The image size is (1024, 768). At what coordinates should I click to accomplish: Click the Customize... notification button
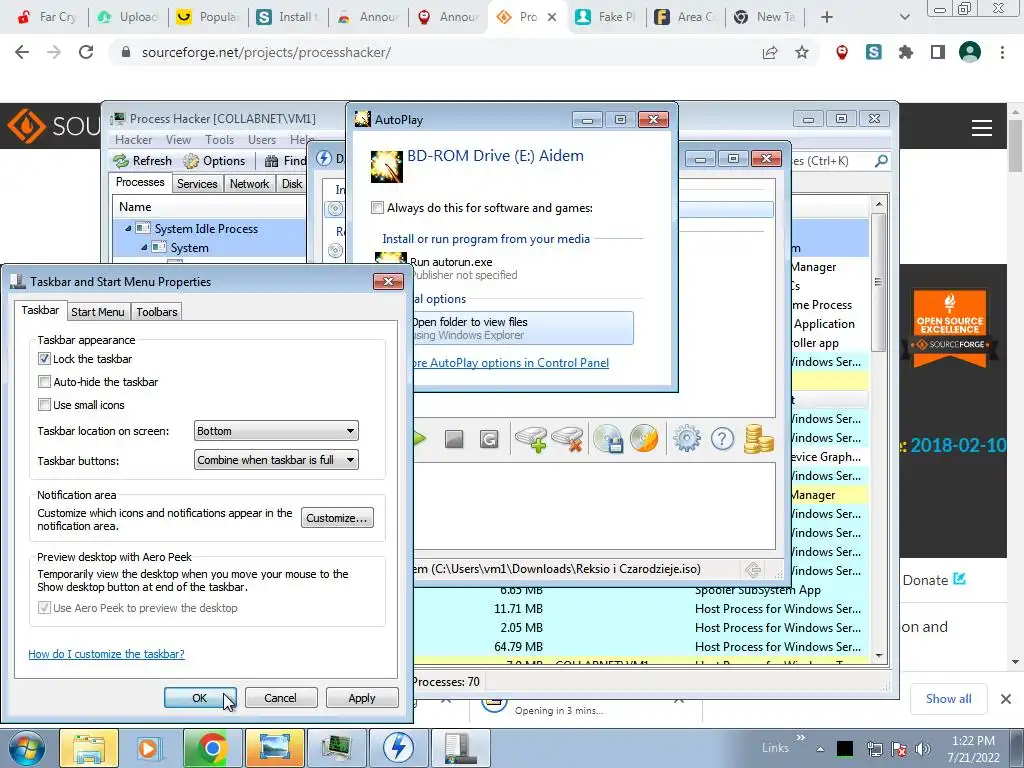point(337,518)
